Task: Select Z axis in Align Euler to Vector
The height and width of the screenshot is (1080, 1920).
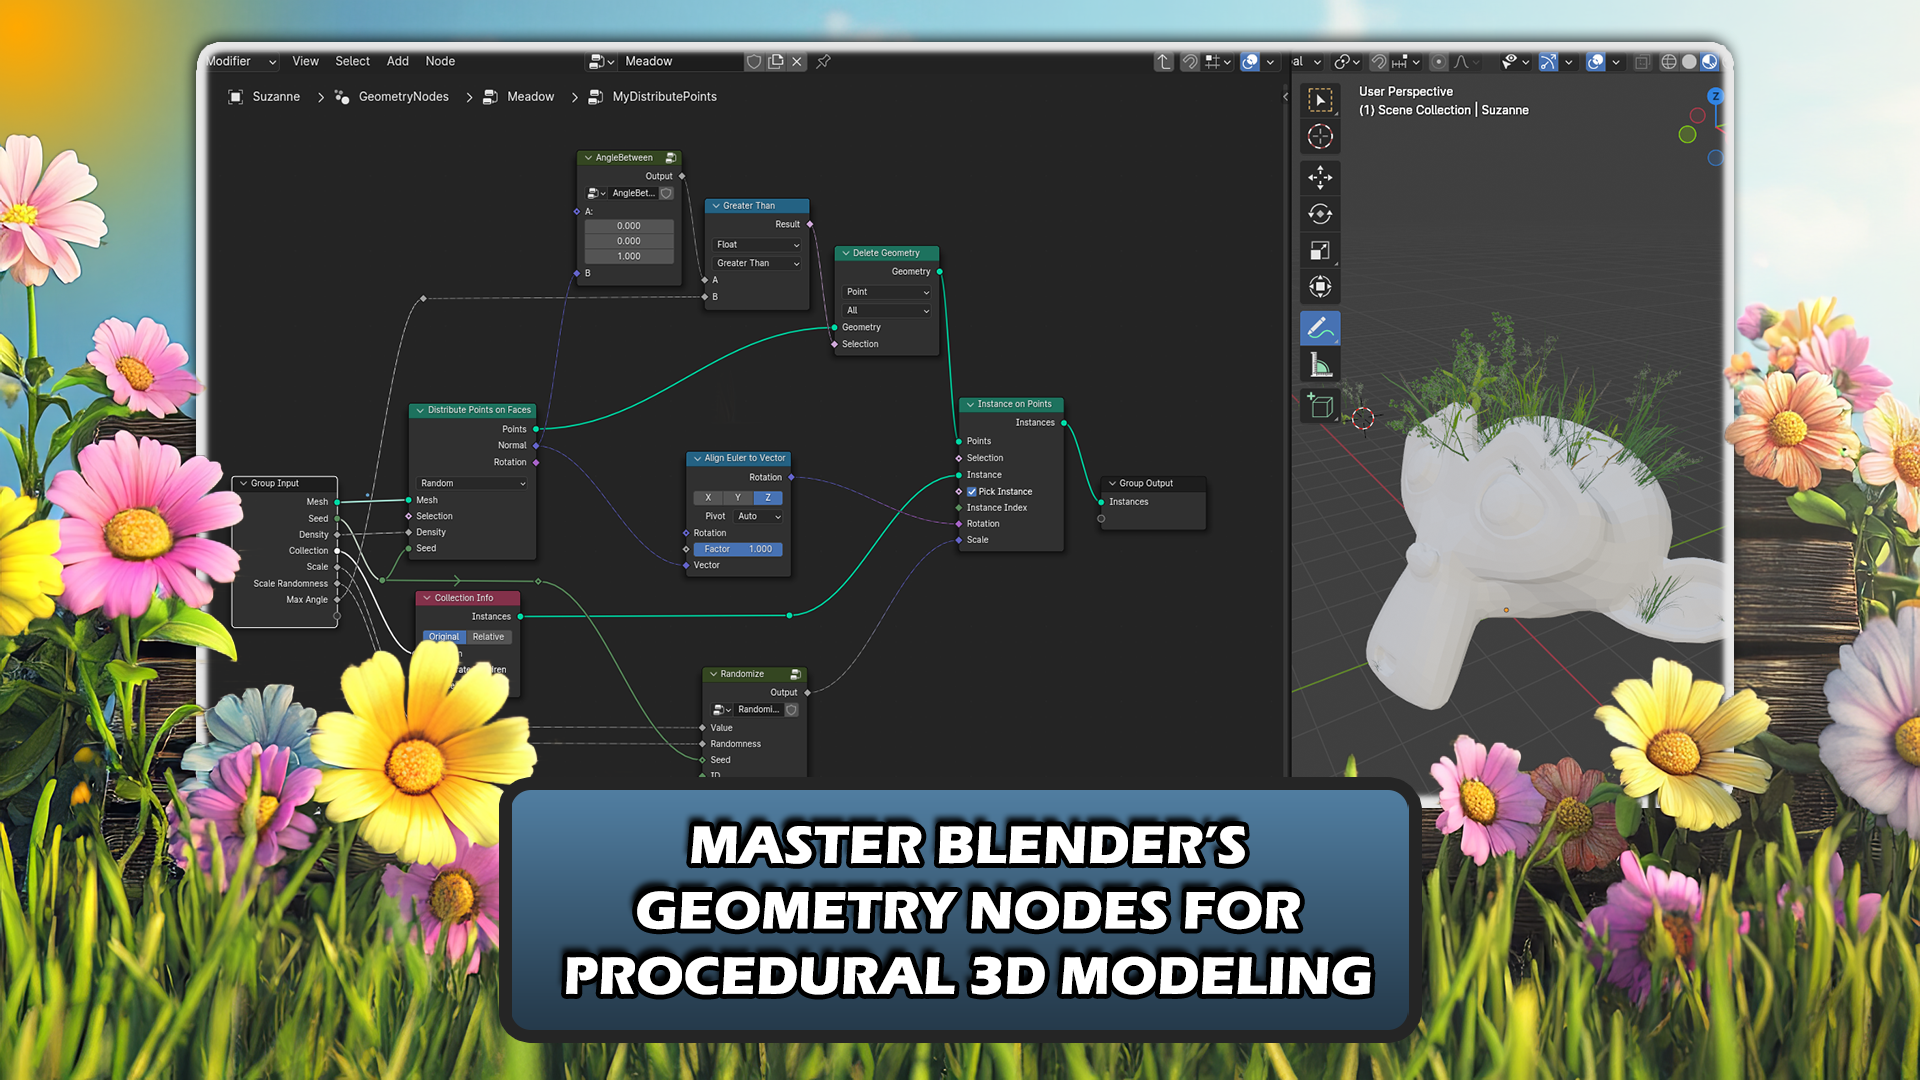Action: pyautogui.click(x=768, y=498)
